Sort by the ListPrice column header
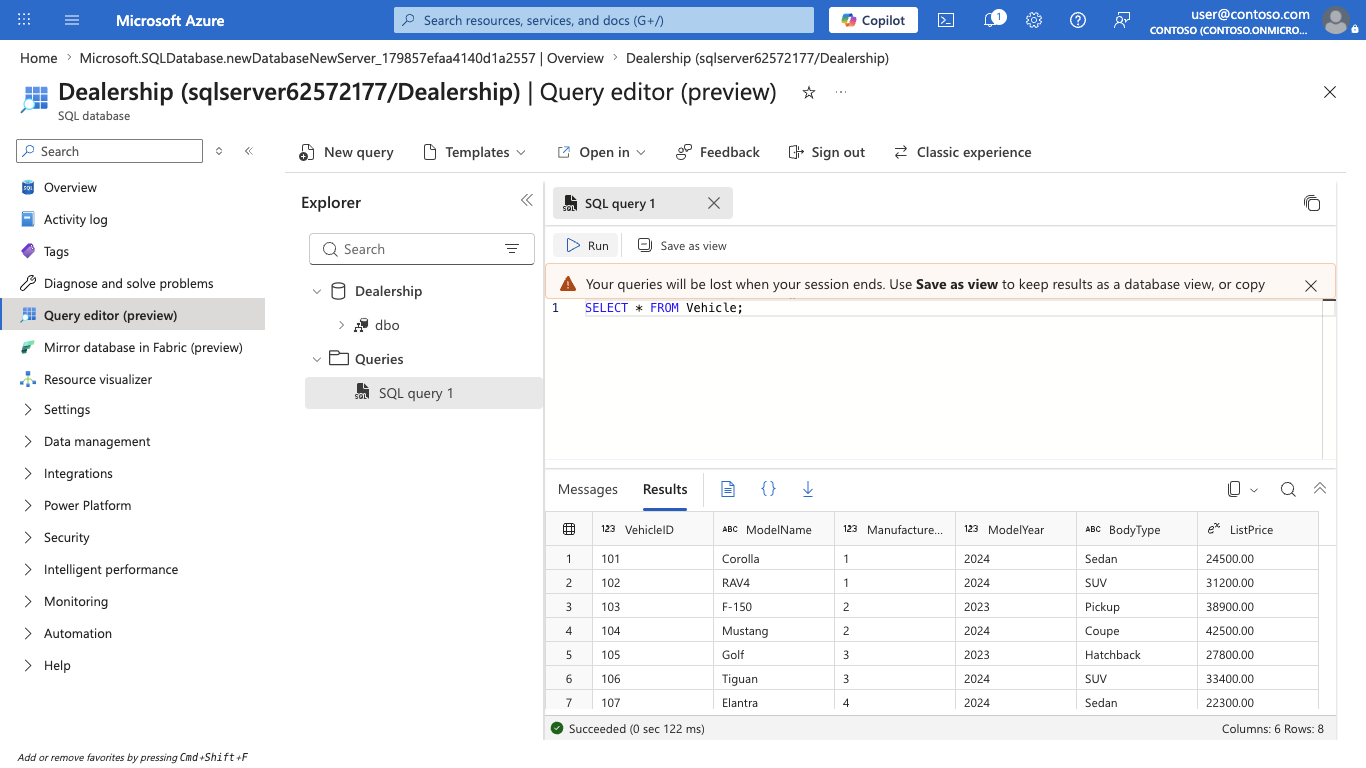Viewport: 1366px width, 768px height. tap(1257, 529)
